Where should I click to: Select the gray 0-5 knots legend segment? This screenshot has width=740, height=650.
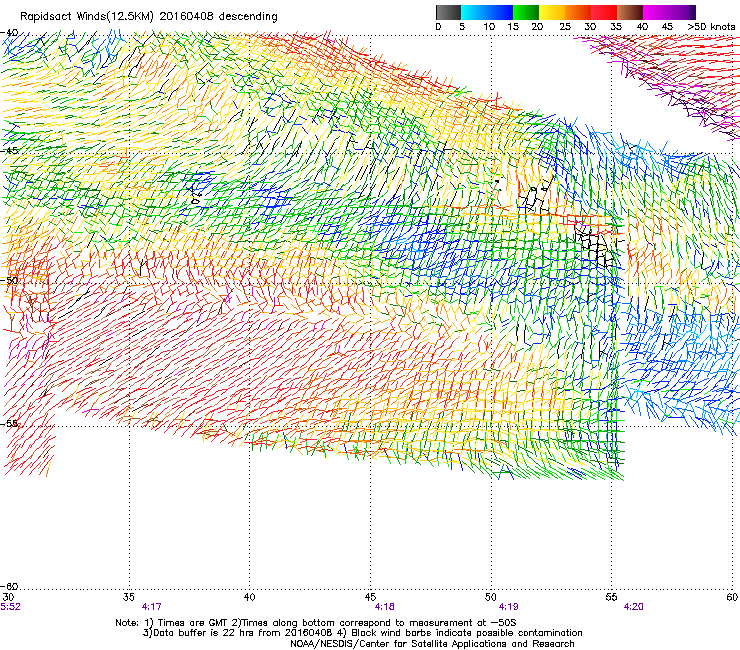(x=448, y=12)
